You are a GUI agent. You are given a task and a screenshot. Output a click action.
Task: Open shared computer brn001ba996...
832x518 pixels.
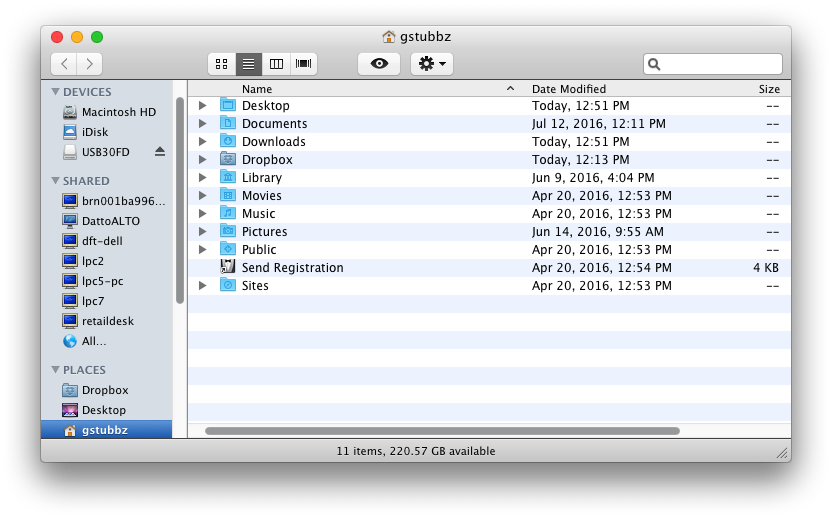(x=114, y=201)
